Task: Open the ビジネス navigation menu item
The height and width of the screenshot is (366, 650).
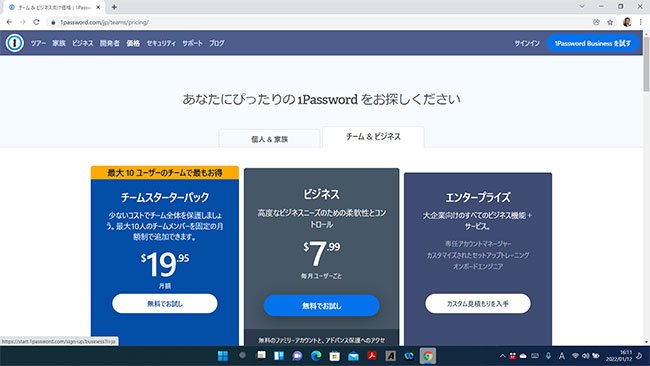Action: click(82, 43)
